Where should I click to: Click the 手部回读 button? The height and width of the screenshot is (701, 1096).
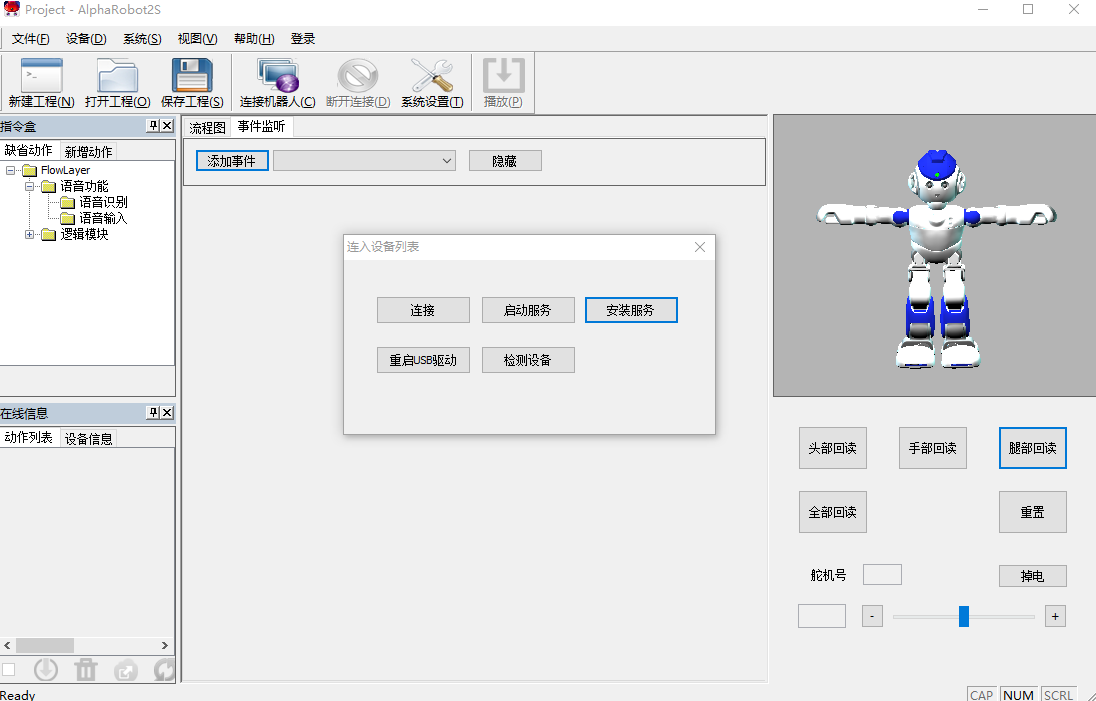point(932,448)
